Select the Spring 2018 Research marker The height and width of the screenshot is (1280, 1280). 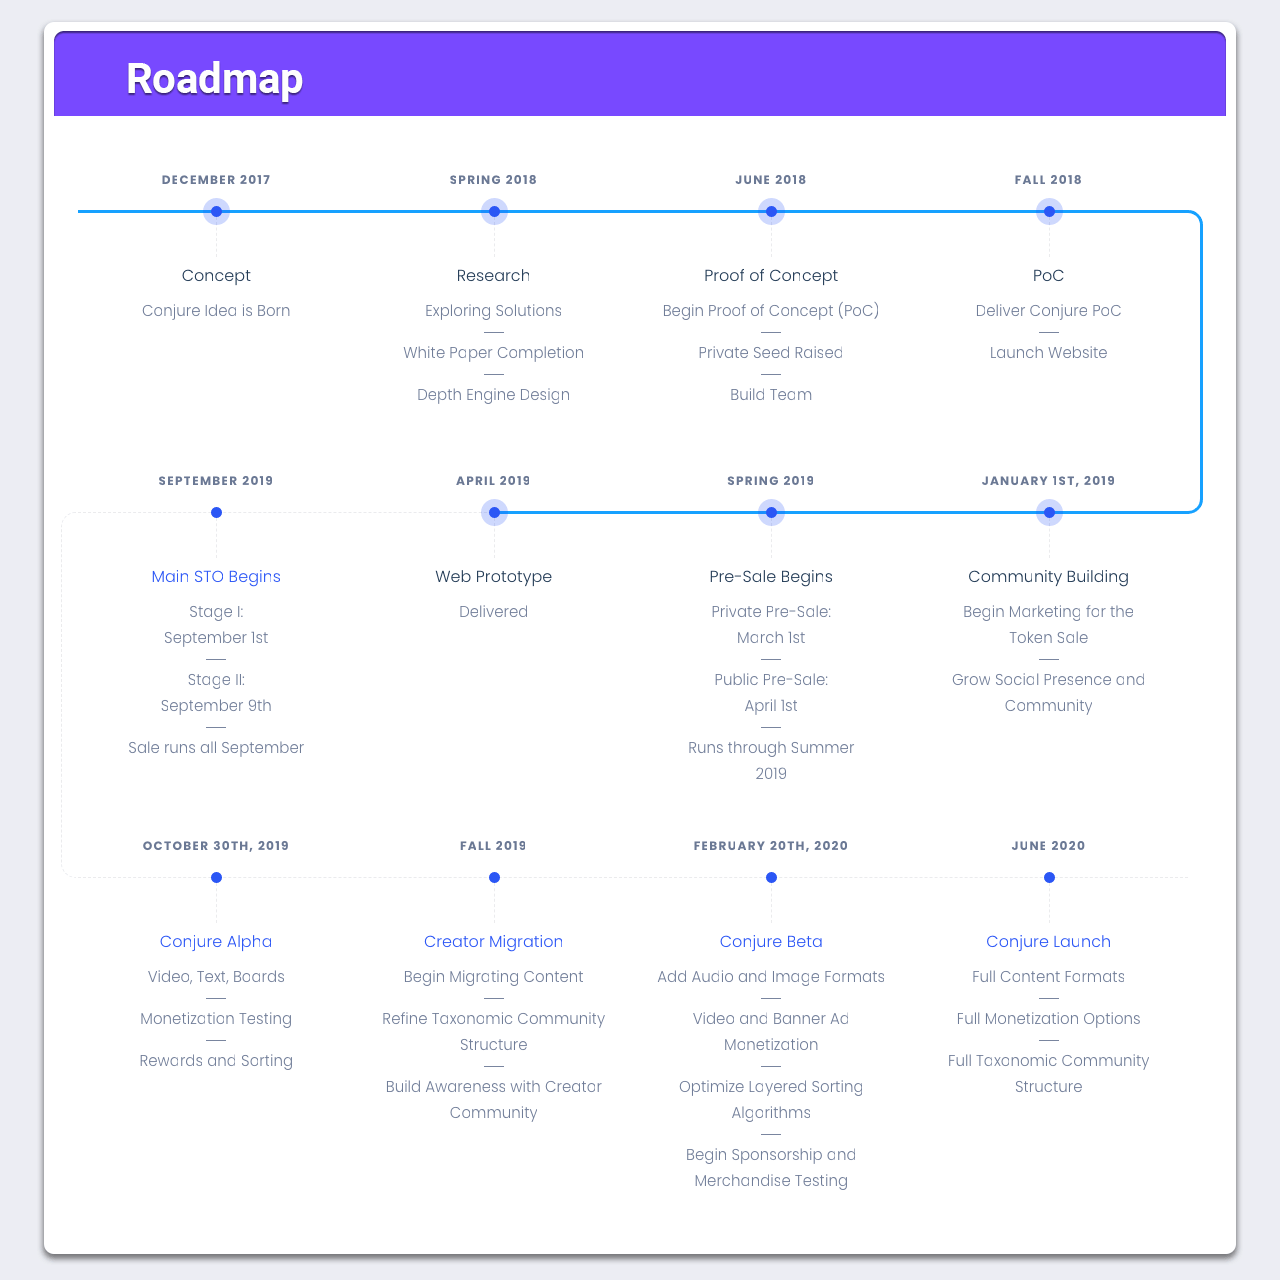click(494, 211)
